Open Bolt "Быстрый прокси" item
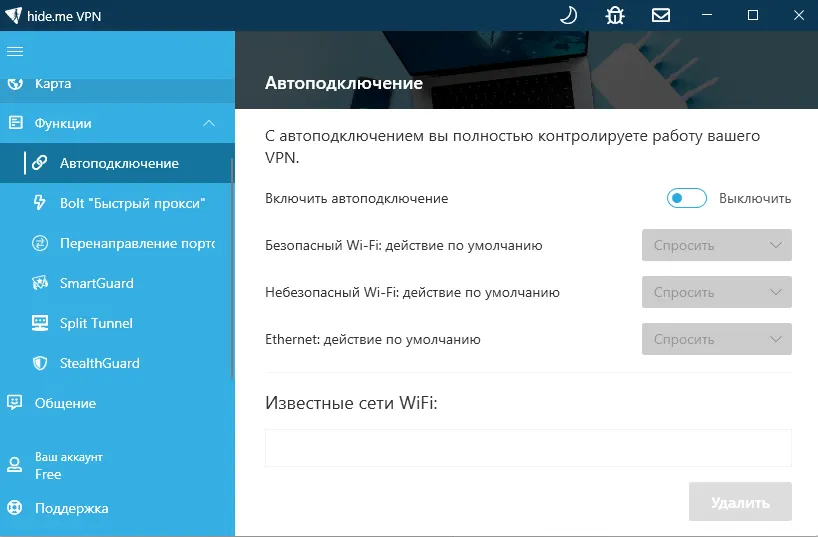The height and width of the screenshot is (537, 818). (x=117, y=203)
